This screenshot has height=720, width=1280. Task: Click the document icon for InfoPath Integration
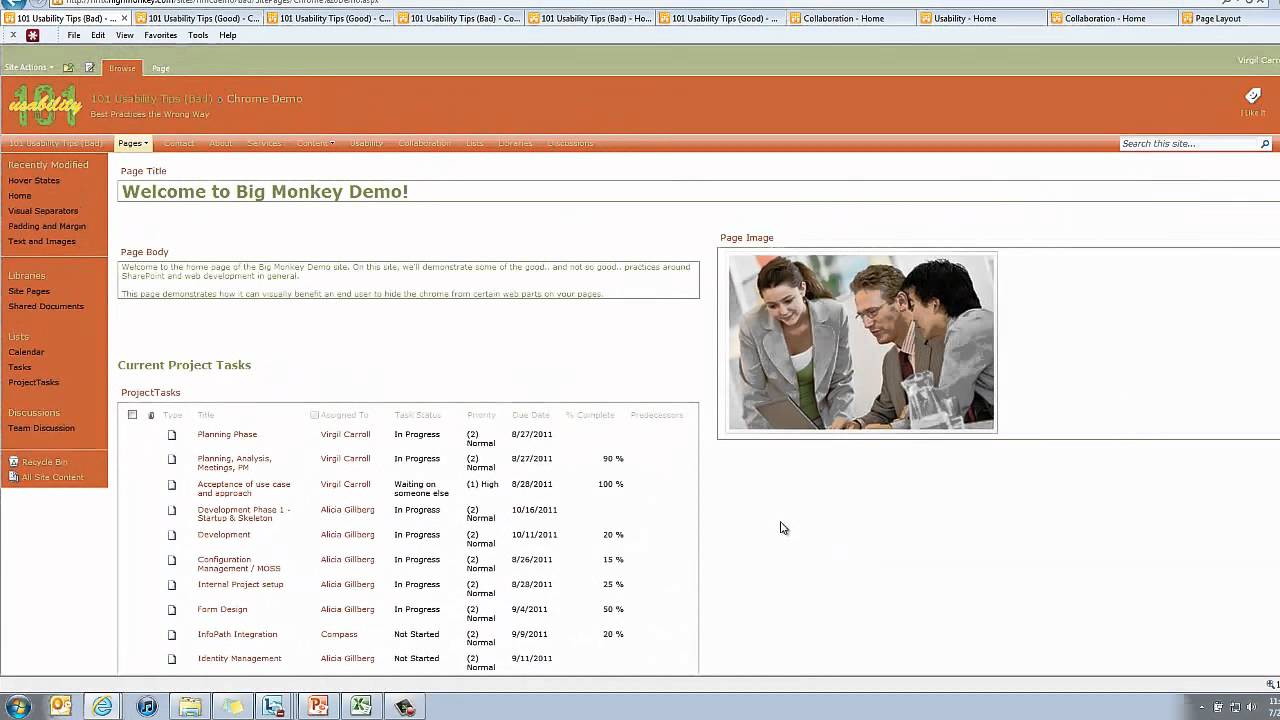tap(172, 635)
